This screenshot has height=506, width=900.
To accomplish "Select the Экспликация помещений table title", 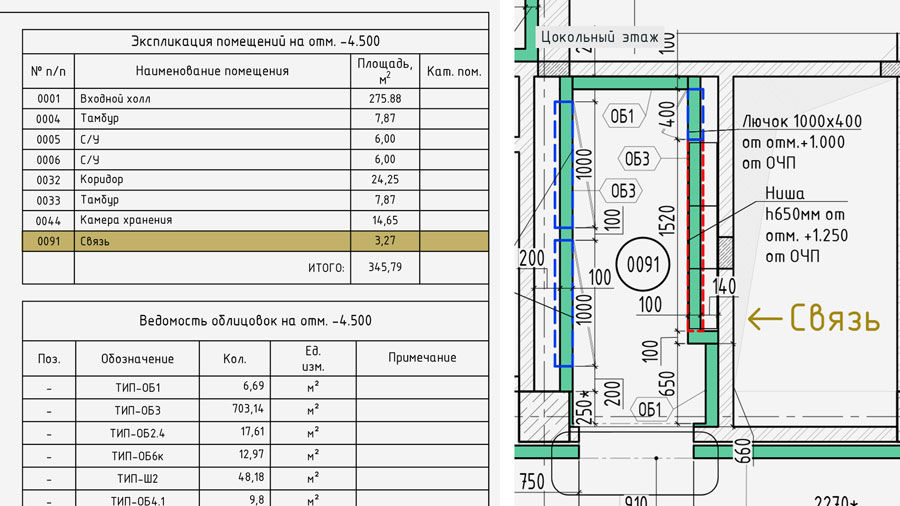I will pos(255,41).
